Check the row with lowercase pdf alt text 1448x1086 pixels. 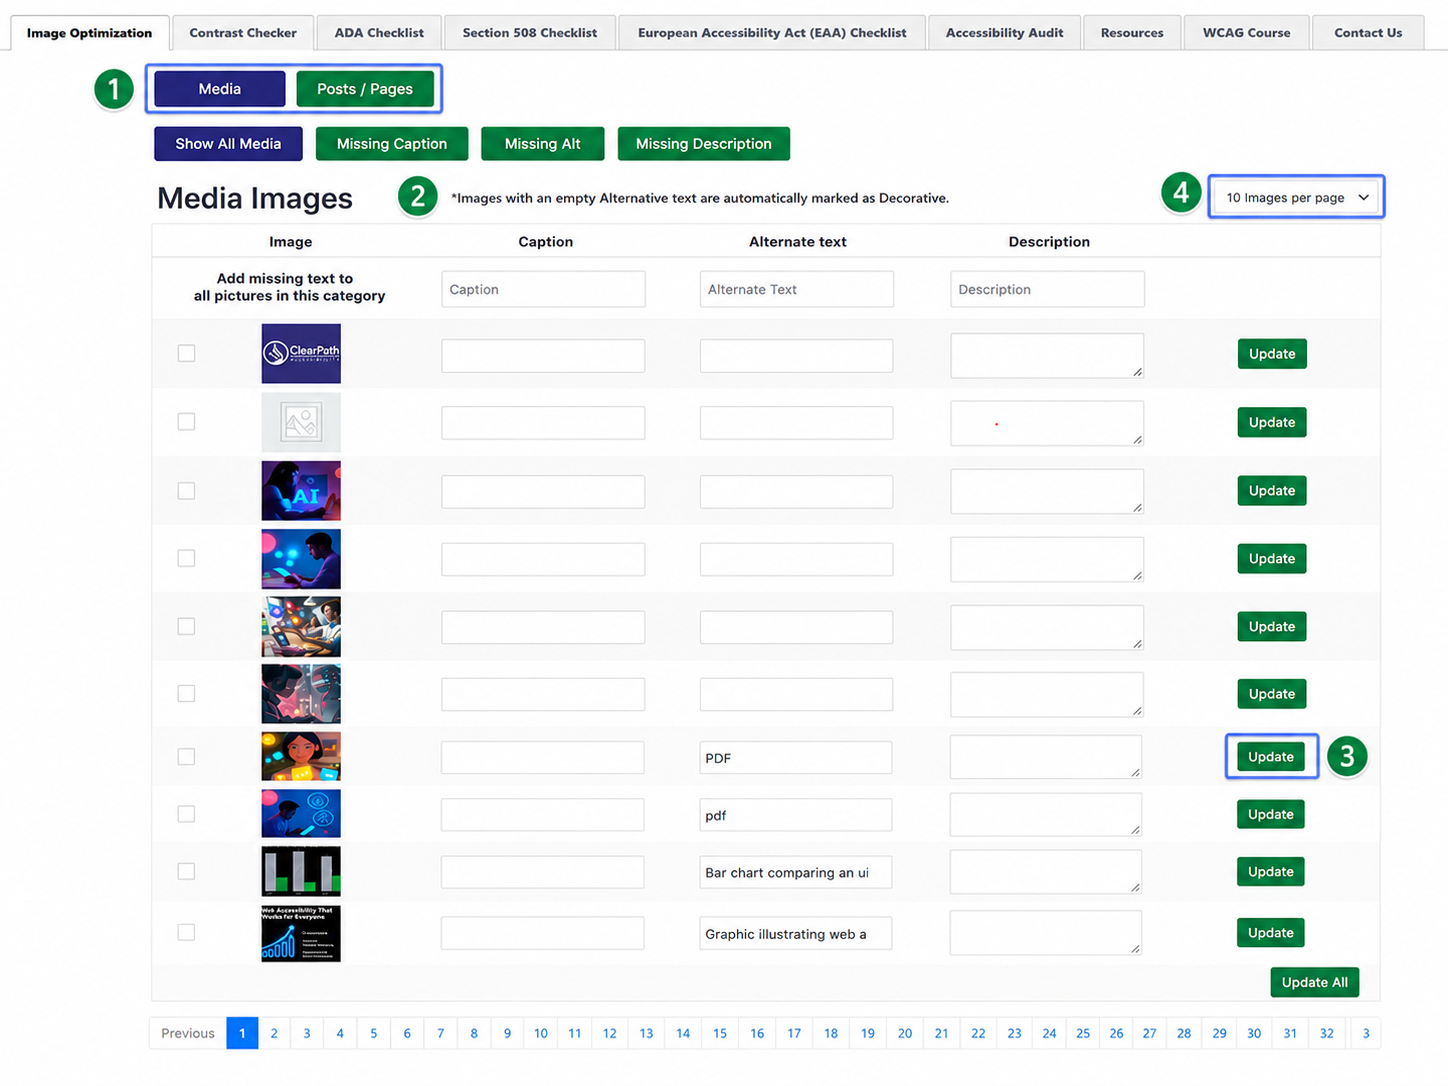point(186,814)
